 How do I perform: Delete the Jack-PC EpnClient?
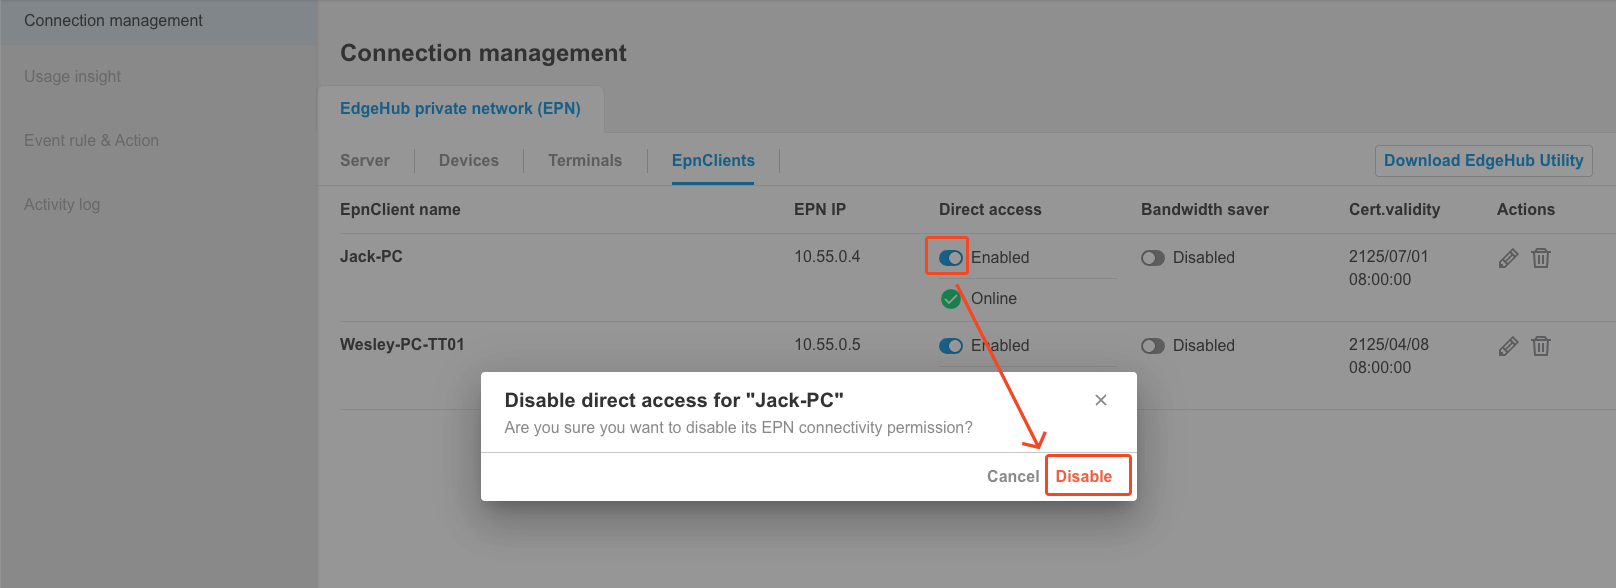(1540, 257)
